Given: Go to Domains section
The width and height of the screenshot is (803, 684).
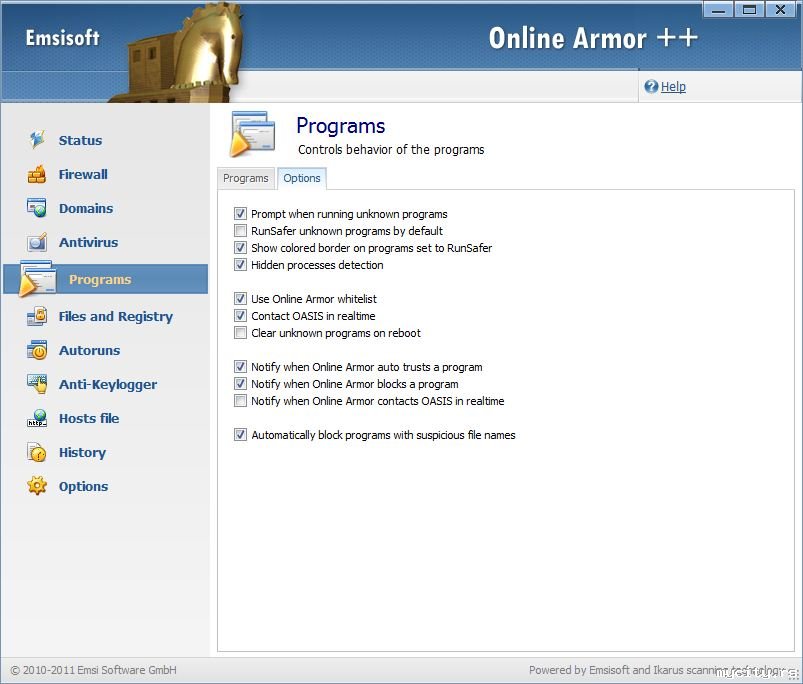Looking at the screenshot, I should tap(86, 208).
